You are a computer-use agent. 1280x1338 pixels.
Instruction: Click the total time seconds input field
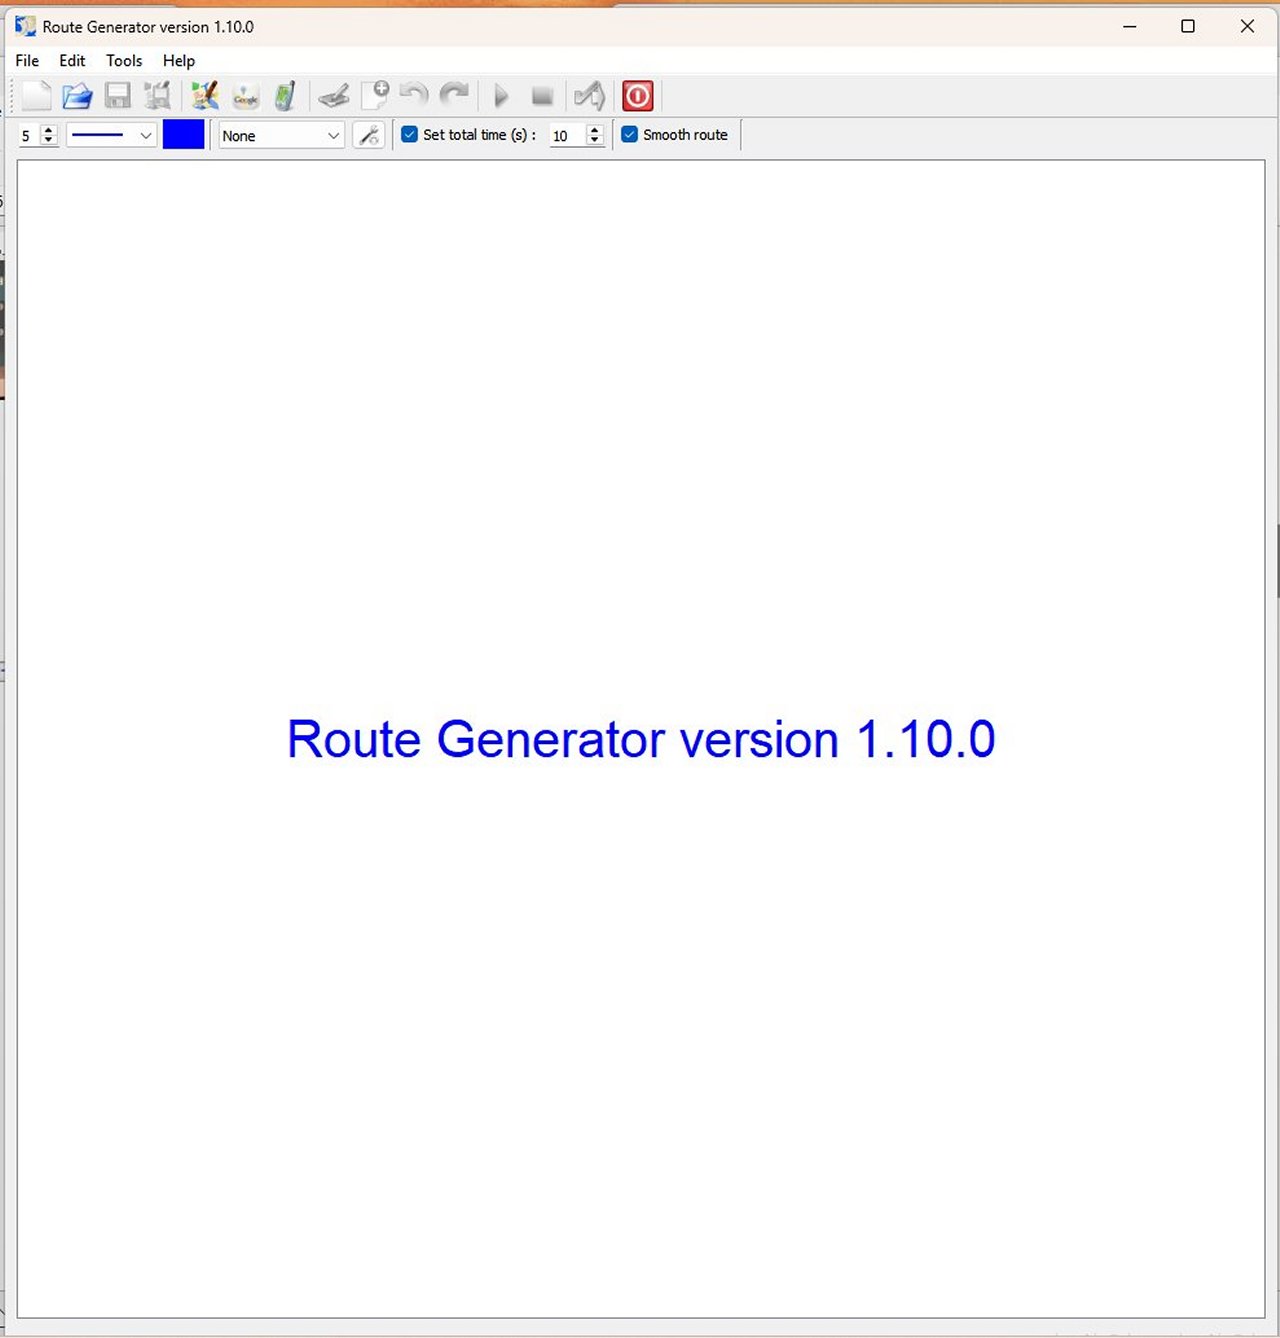tap(566, 135)
